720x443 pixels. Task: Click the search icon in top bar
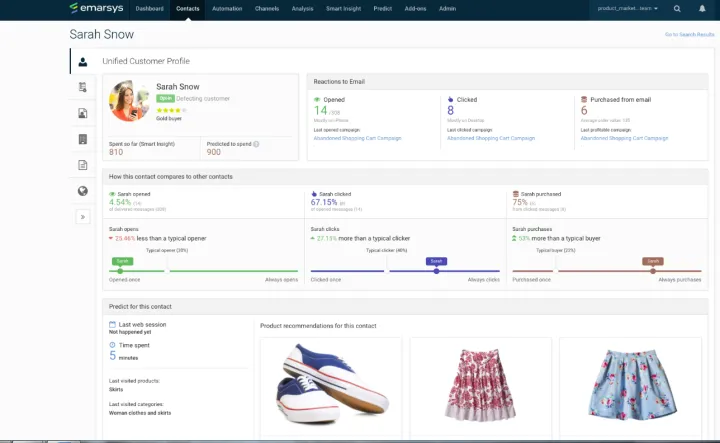(x=676, y=8)
